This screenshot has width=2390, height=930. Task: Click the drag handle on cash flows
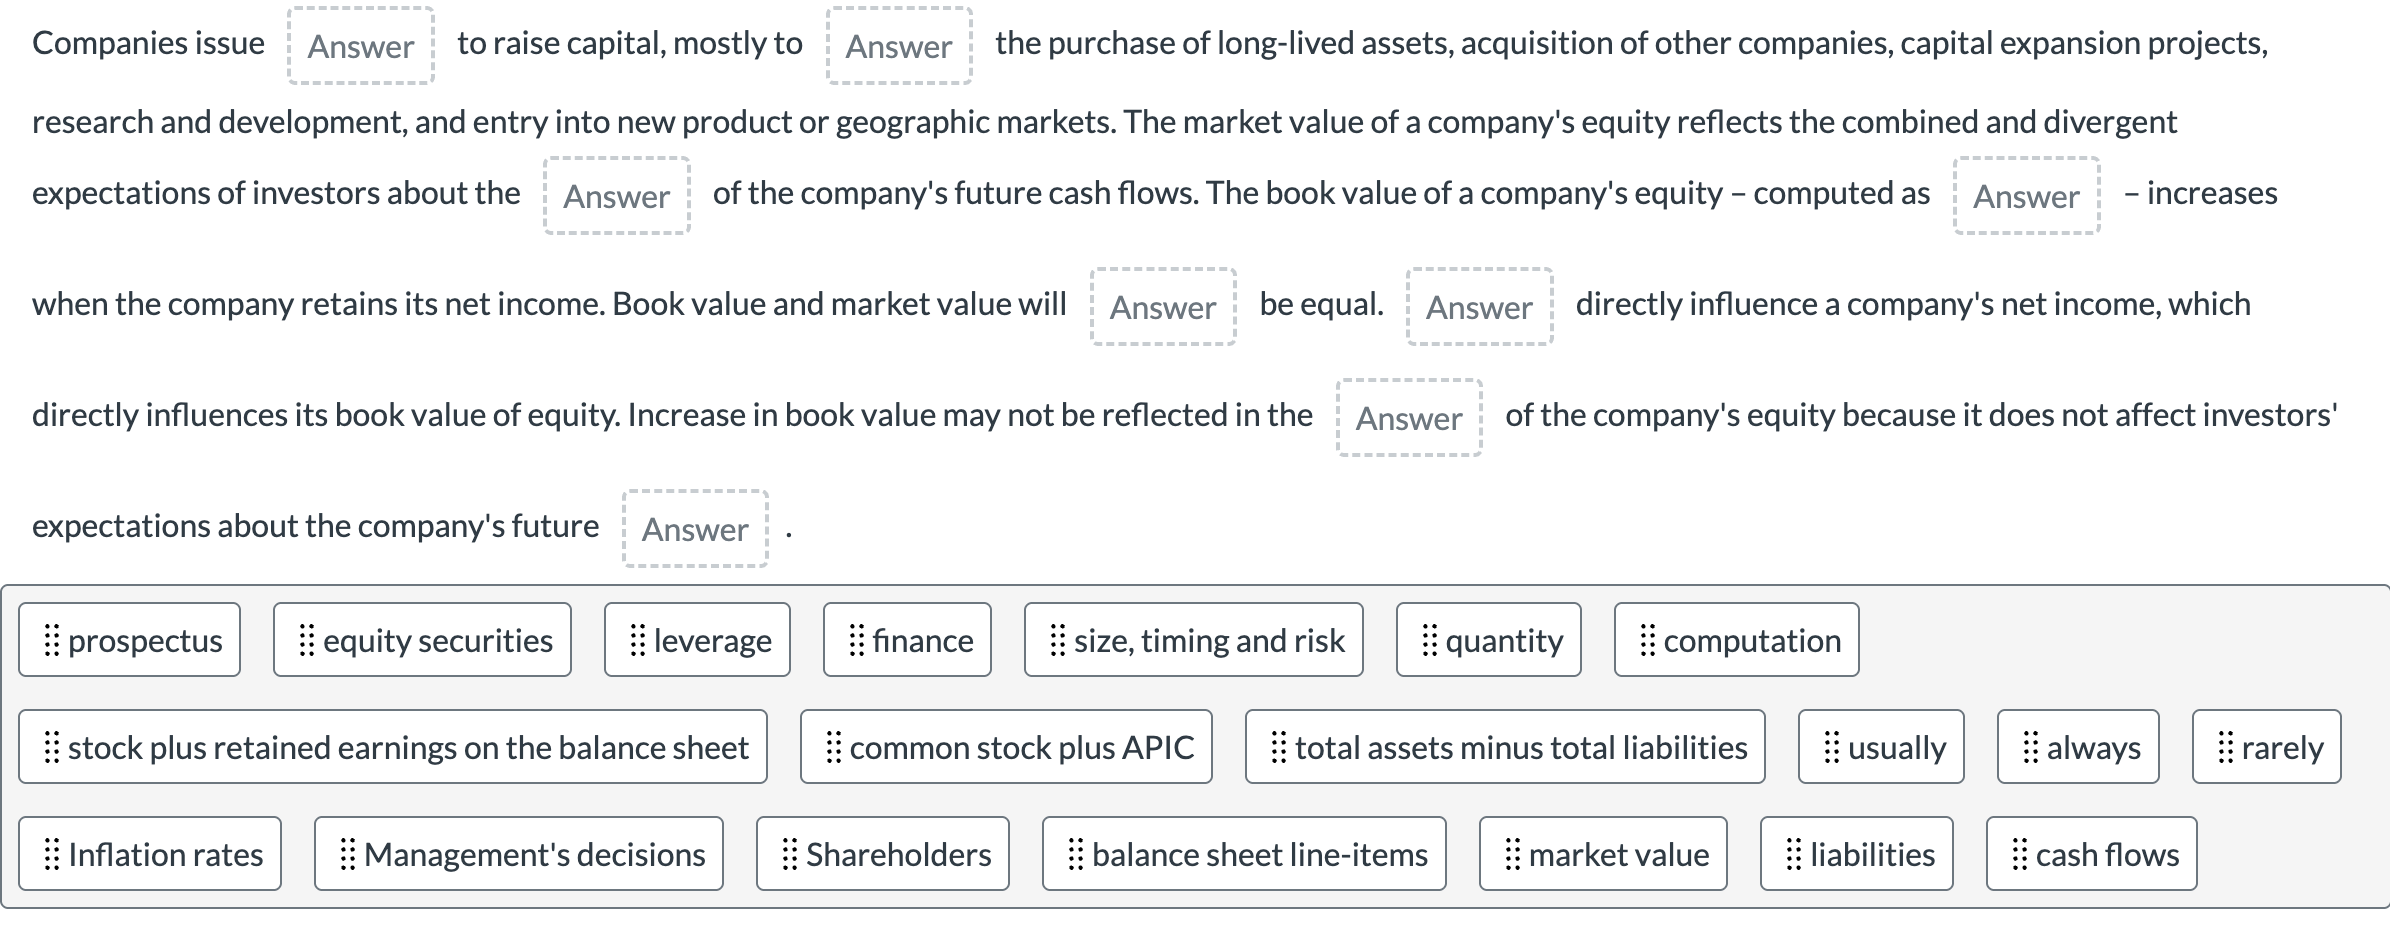(2021, 854)
